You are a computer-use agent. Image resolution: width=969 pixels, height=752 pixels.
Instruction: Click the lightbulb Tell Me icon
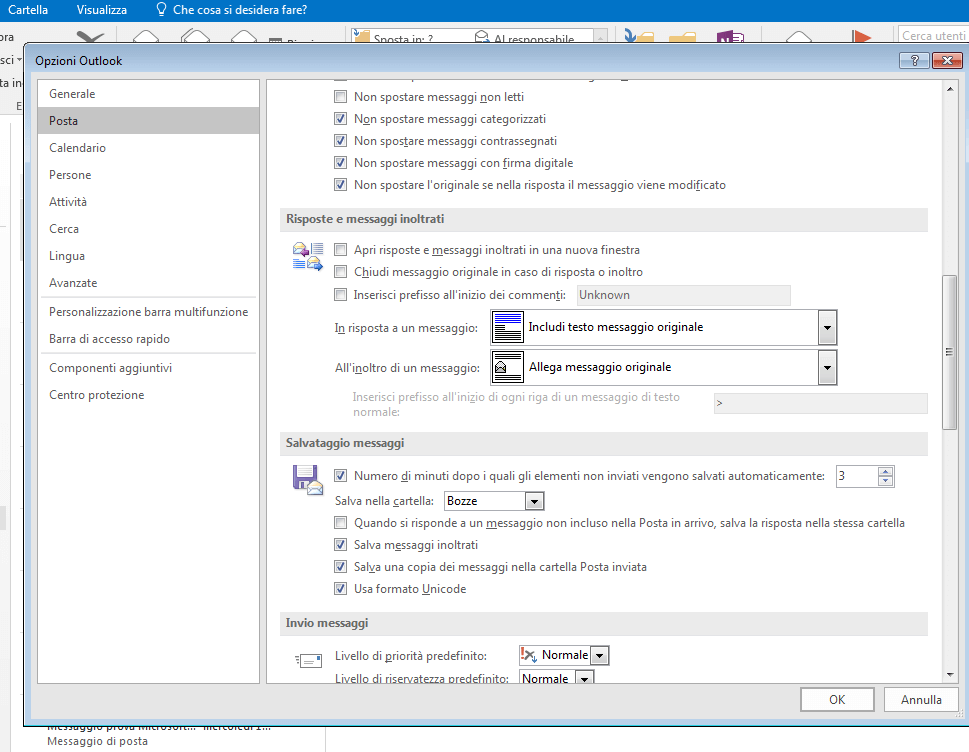[162, 10]
